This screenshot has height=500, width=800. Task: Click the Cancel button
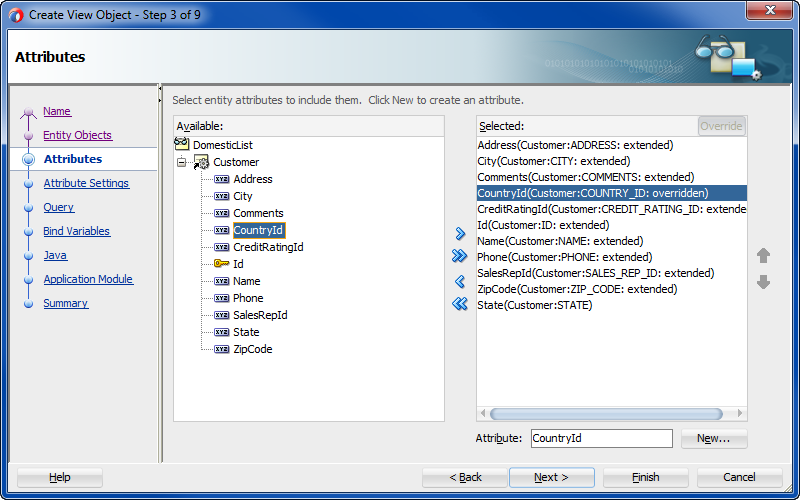(739, 478)
